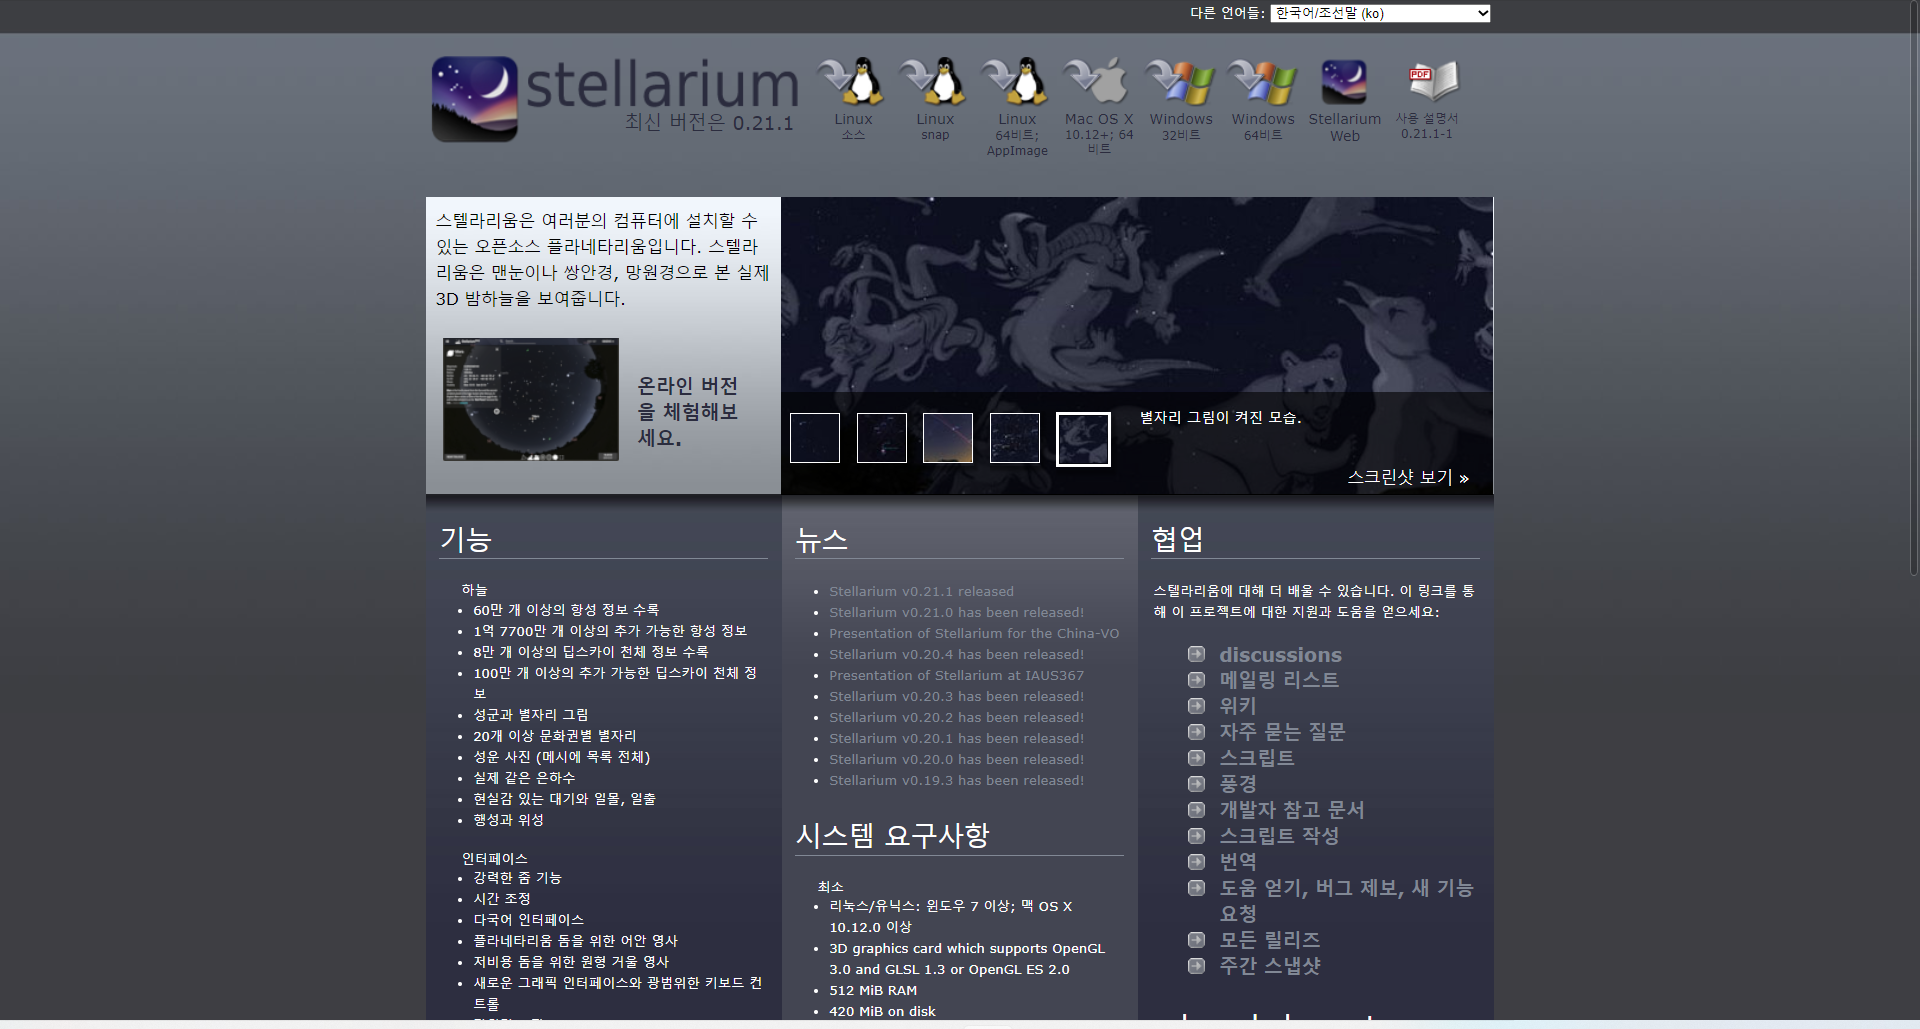1920x1029 pixels.
Task: Open 'Stellarium v0.21.0 has been released!' news
Action: (956, 612)
